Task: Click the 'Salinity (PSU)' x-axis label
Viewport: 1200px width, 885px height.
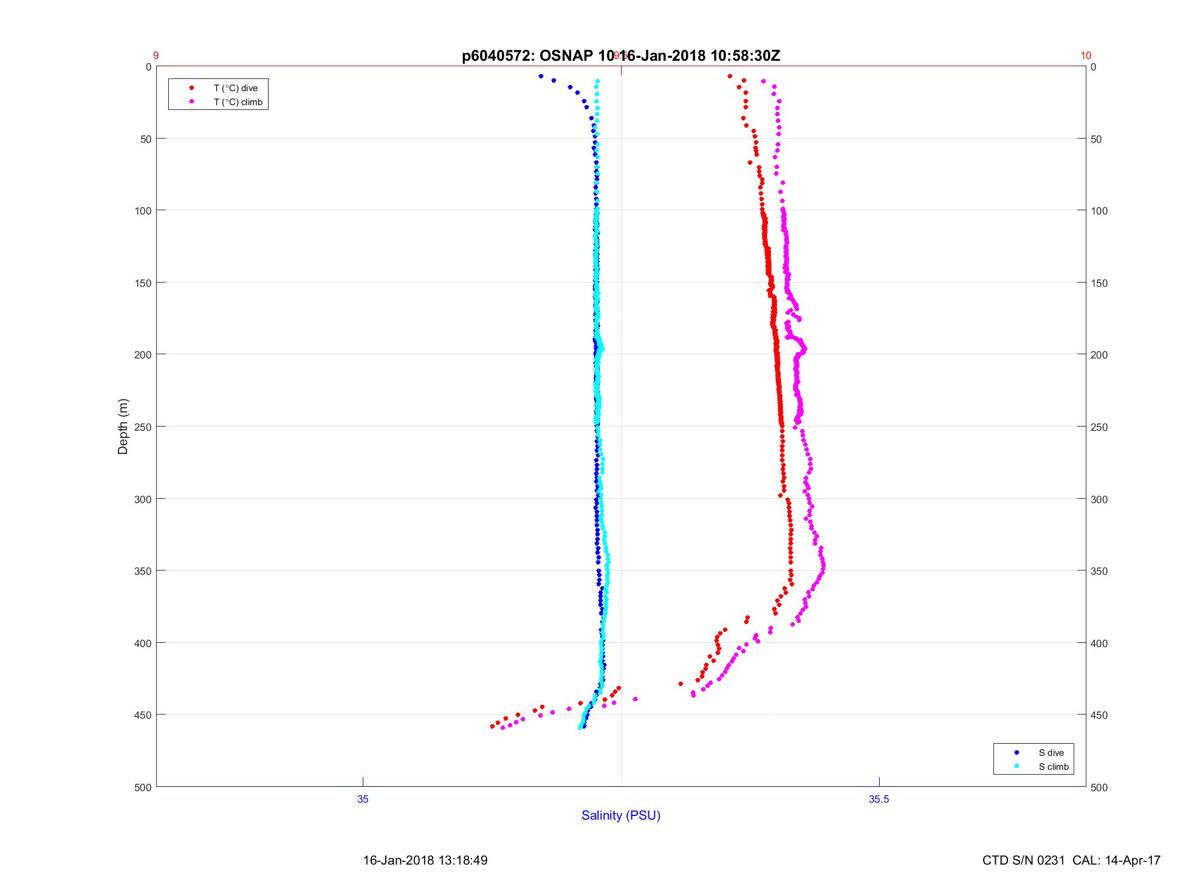Action: [x=621, y=815]
